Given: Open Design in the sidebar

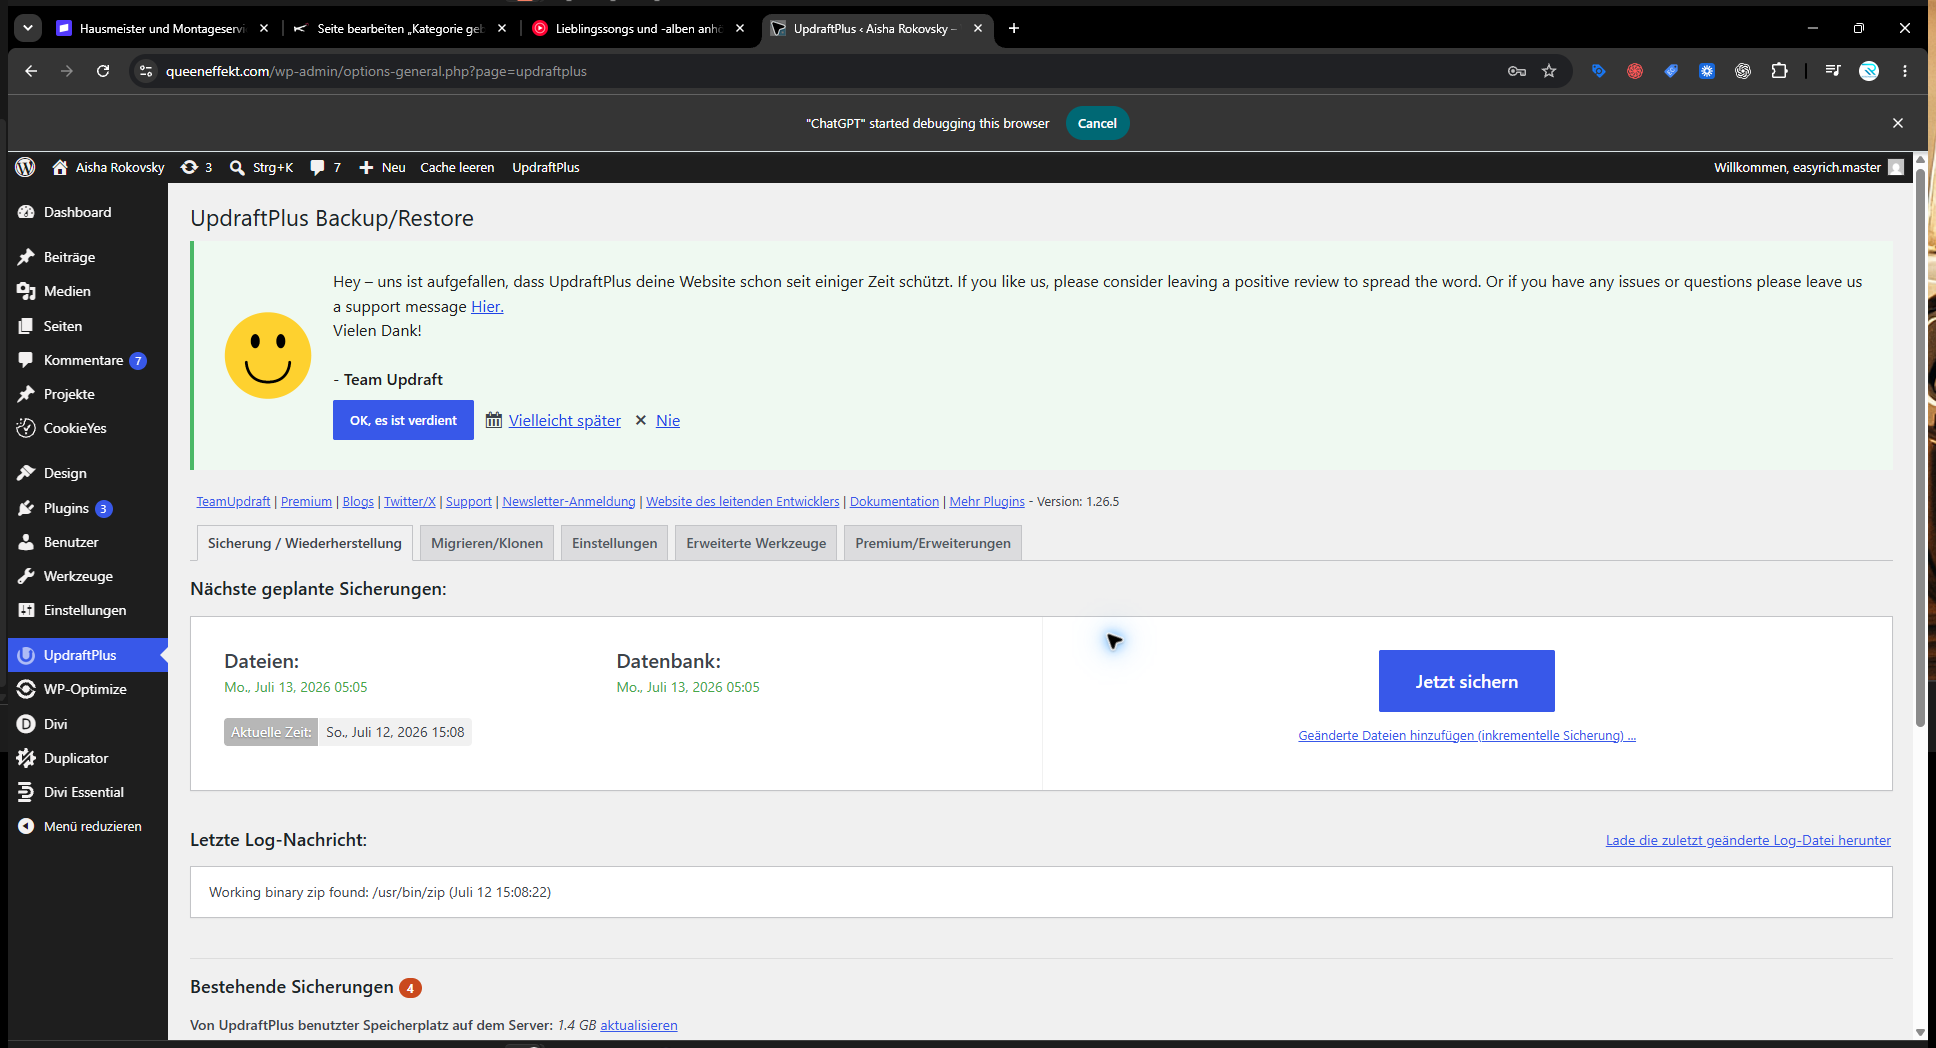Looking at the screenshot, I should [65, 473].
